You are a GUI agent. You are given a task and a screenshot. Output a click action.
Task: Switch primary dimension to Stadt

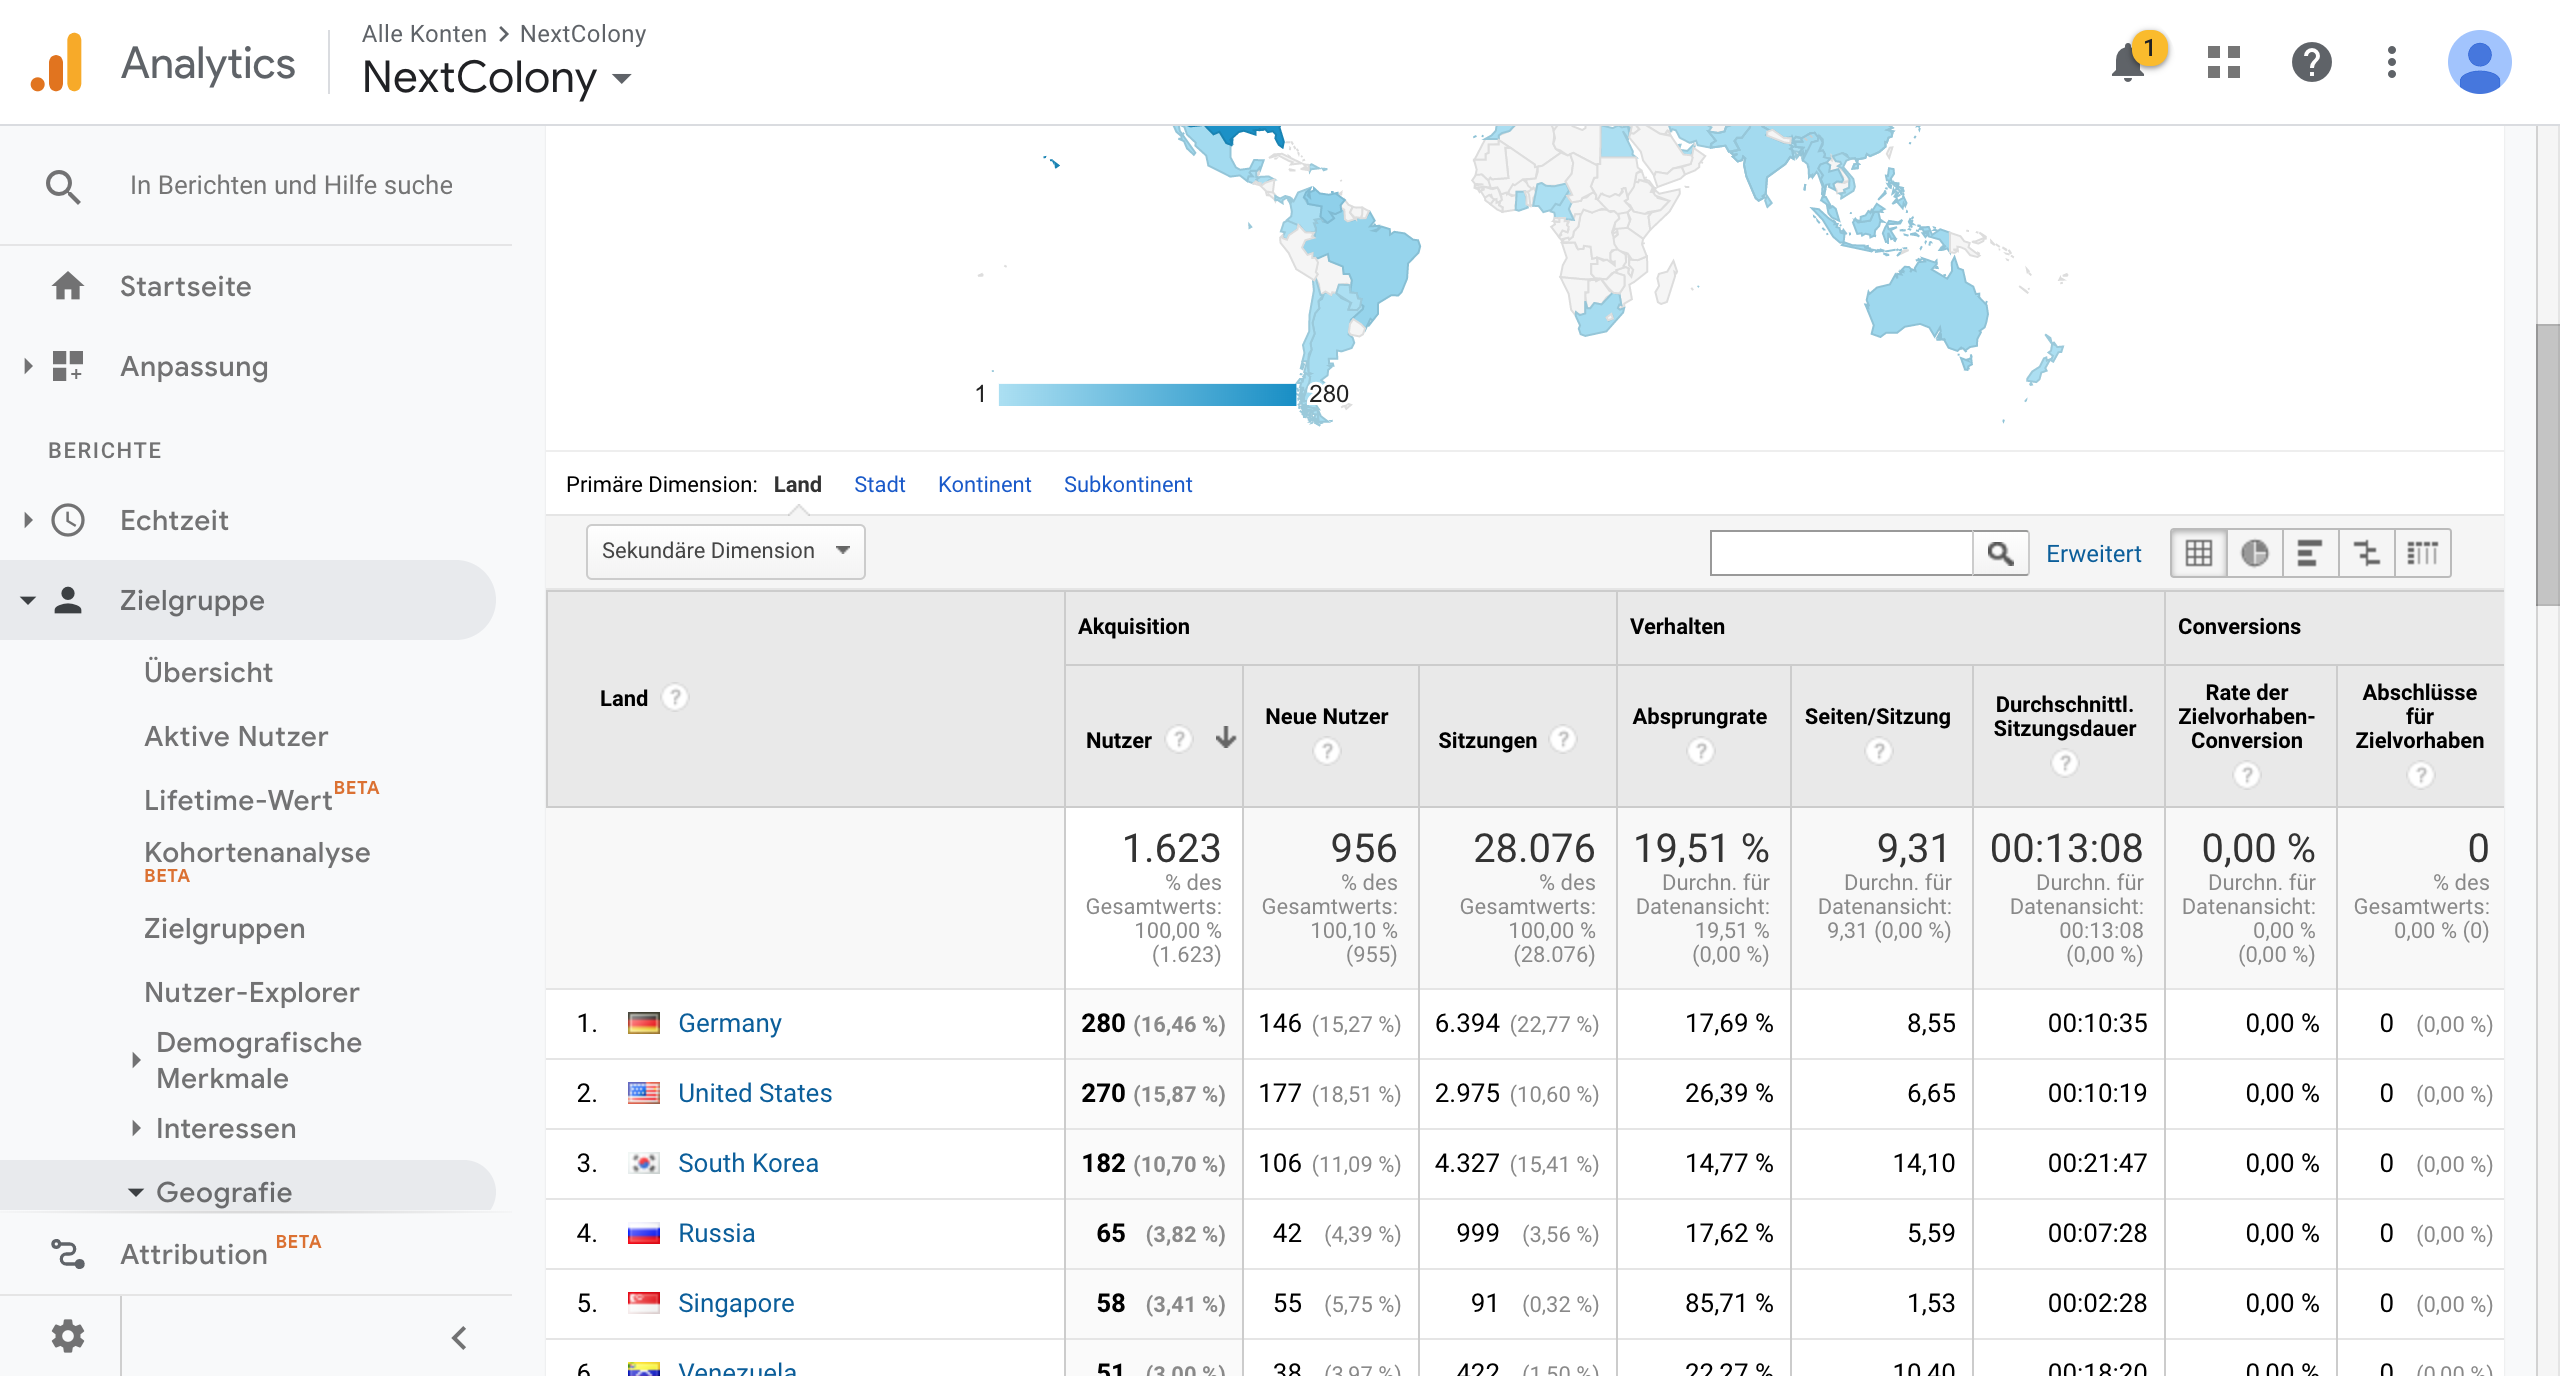click(879, 484)
